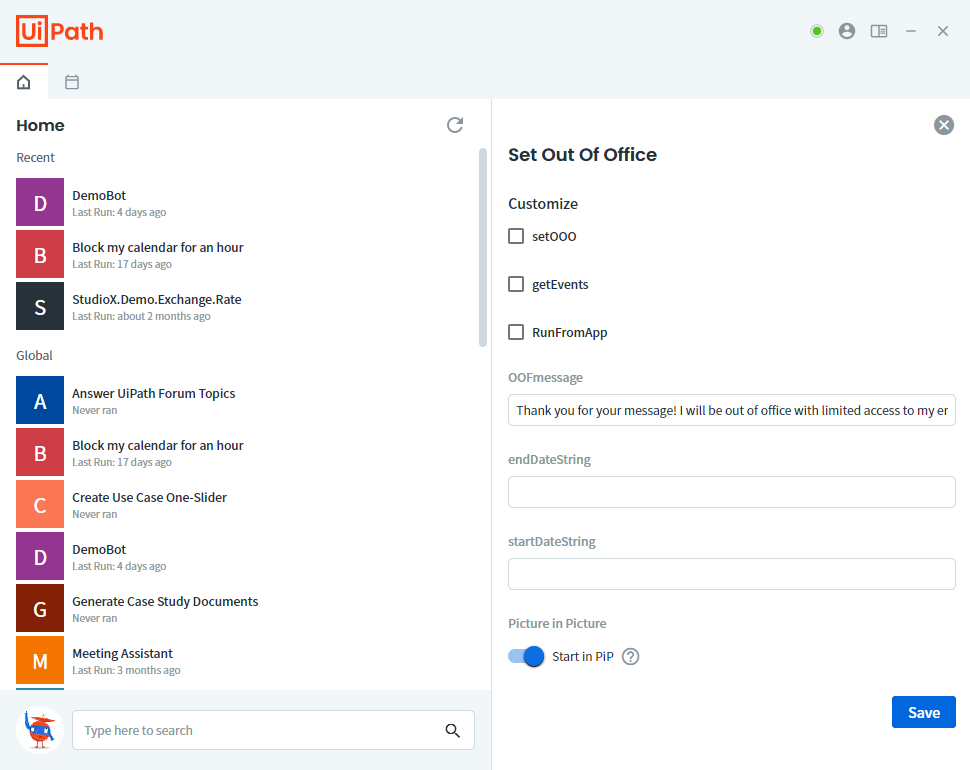
Task: Click the blue Answer UiPath Forum Topics icon
Action: pos(40,400)
